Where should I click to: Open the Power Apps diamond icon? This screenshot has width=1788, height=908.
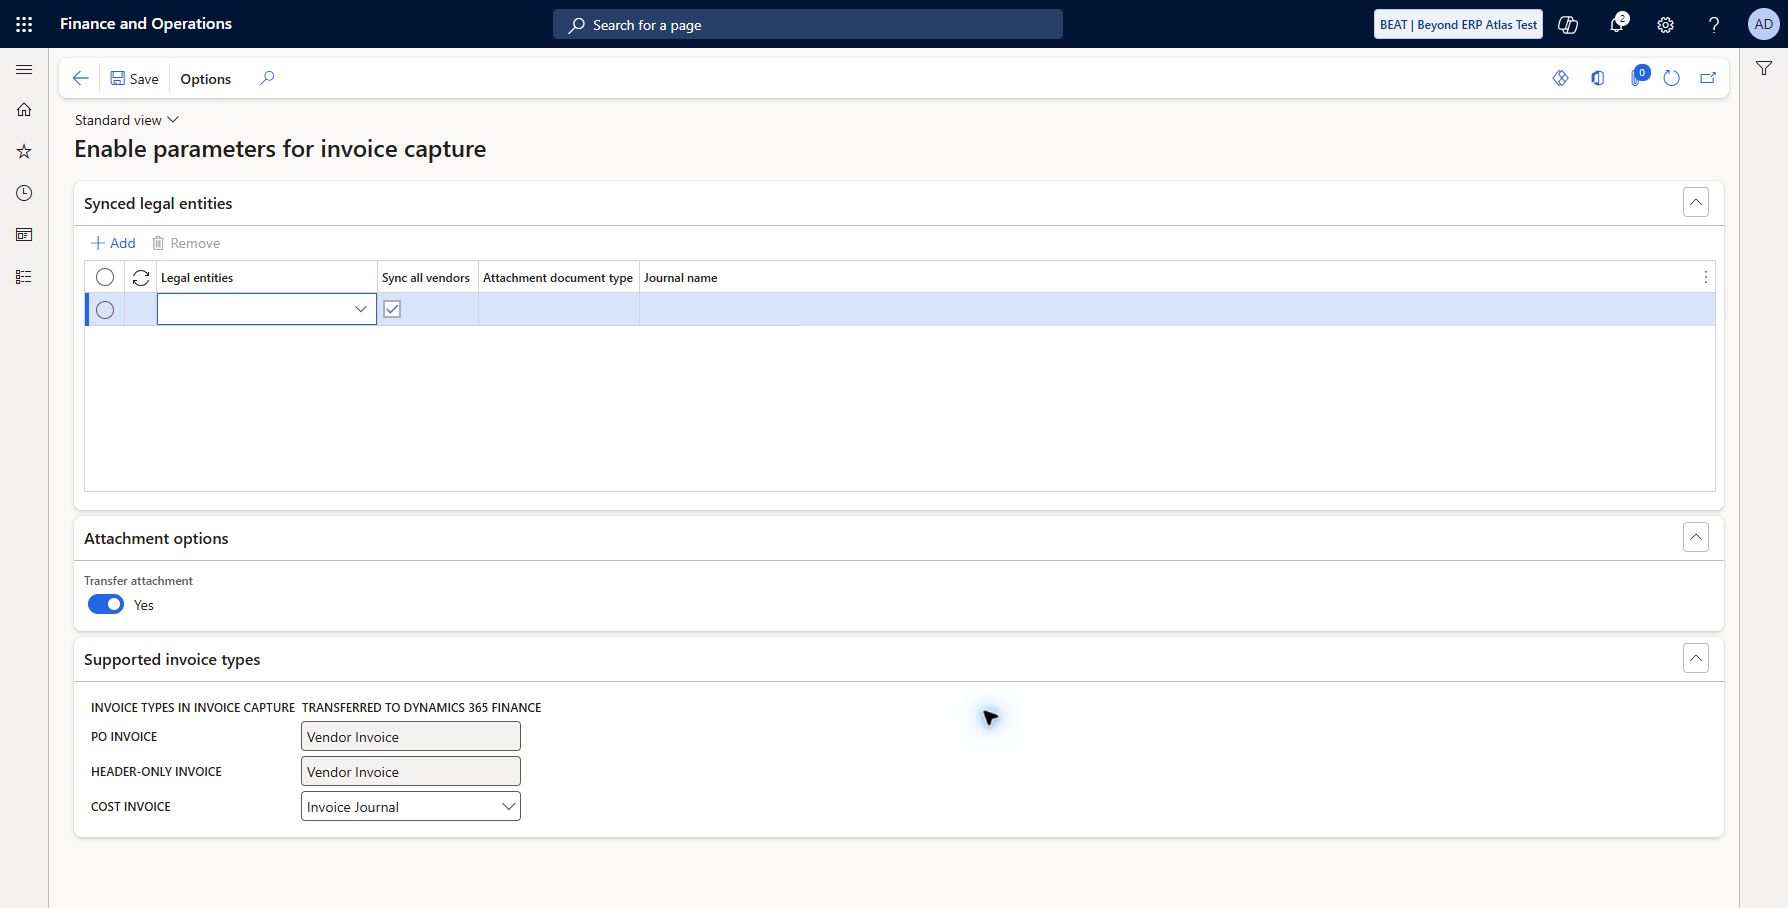point(1560,78)
